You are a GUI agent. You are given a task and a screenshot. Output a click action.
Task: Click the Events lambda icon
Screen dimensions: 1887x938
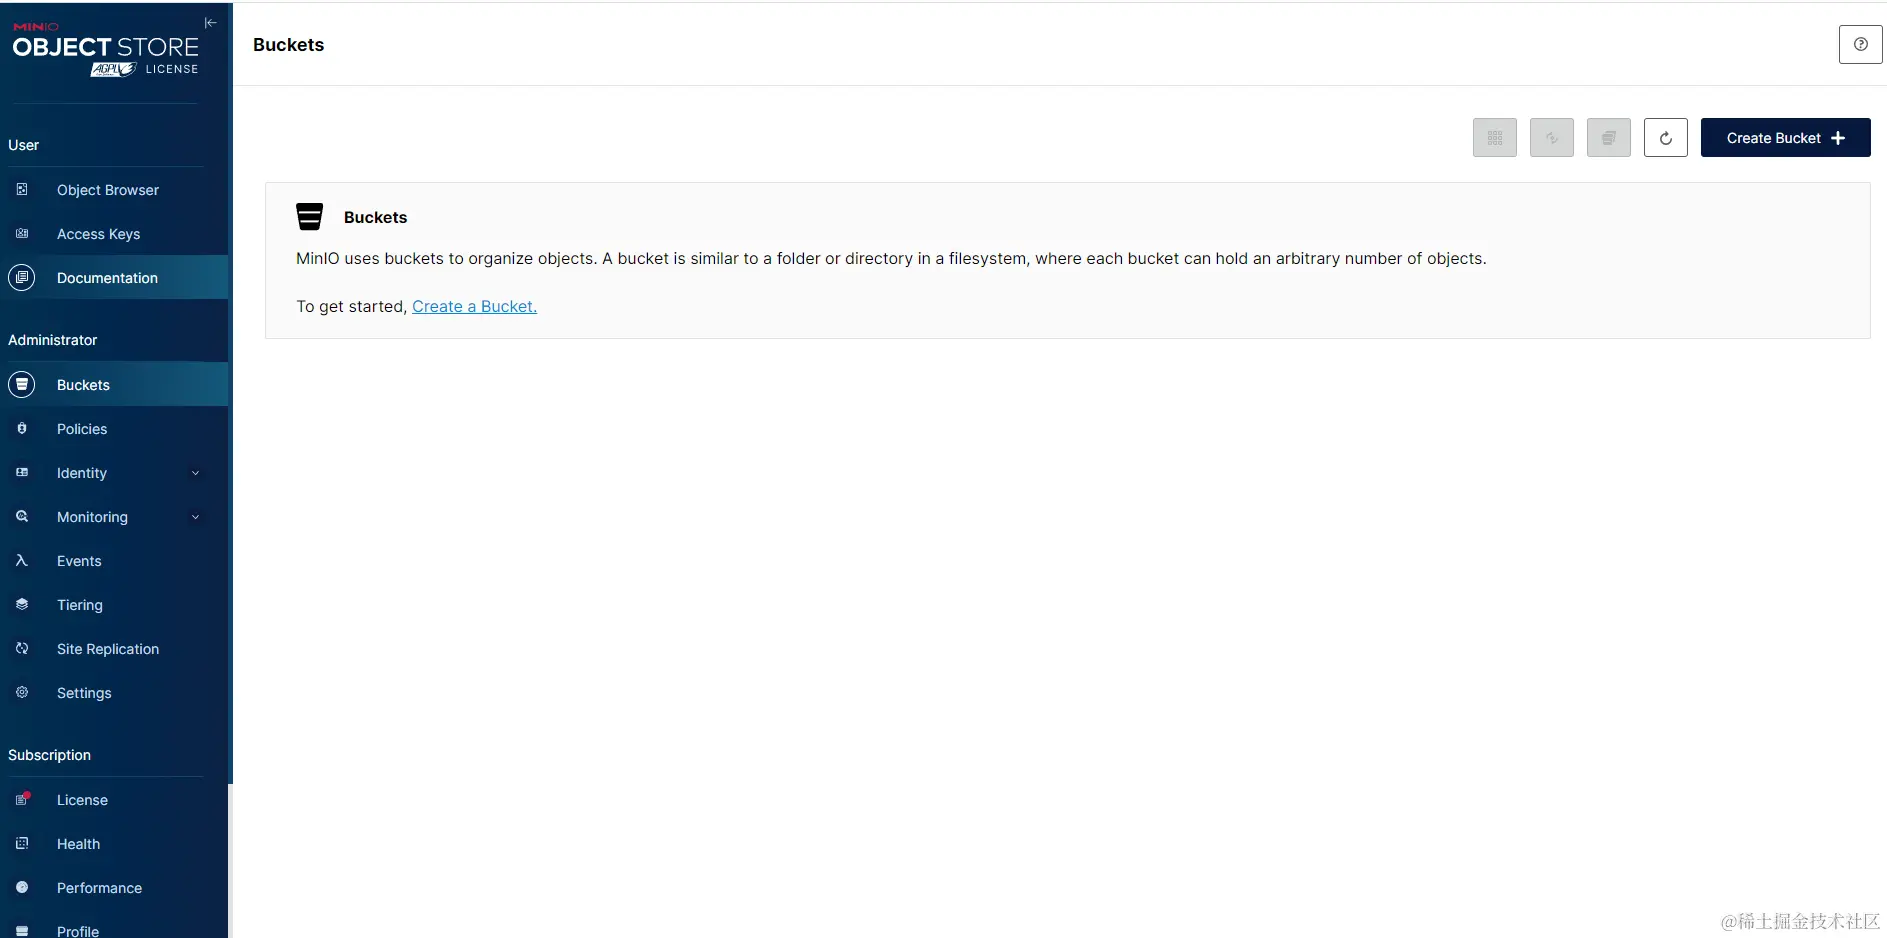coord(22,560)
